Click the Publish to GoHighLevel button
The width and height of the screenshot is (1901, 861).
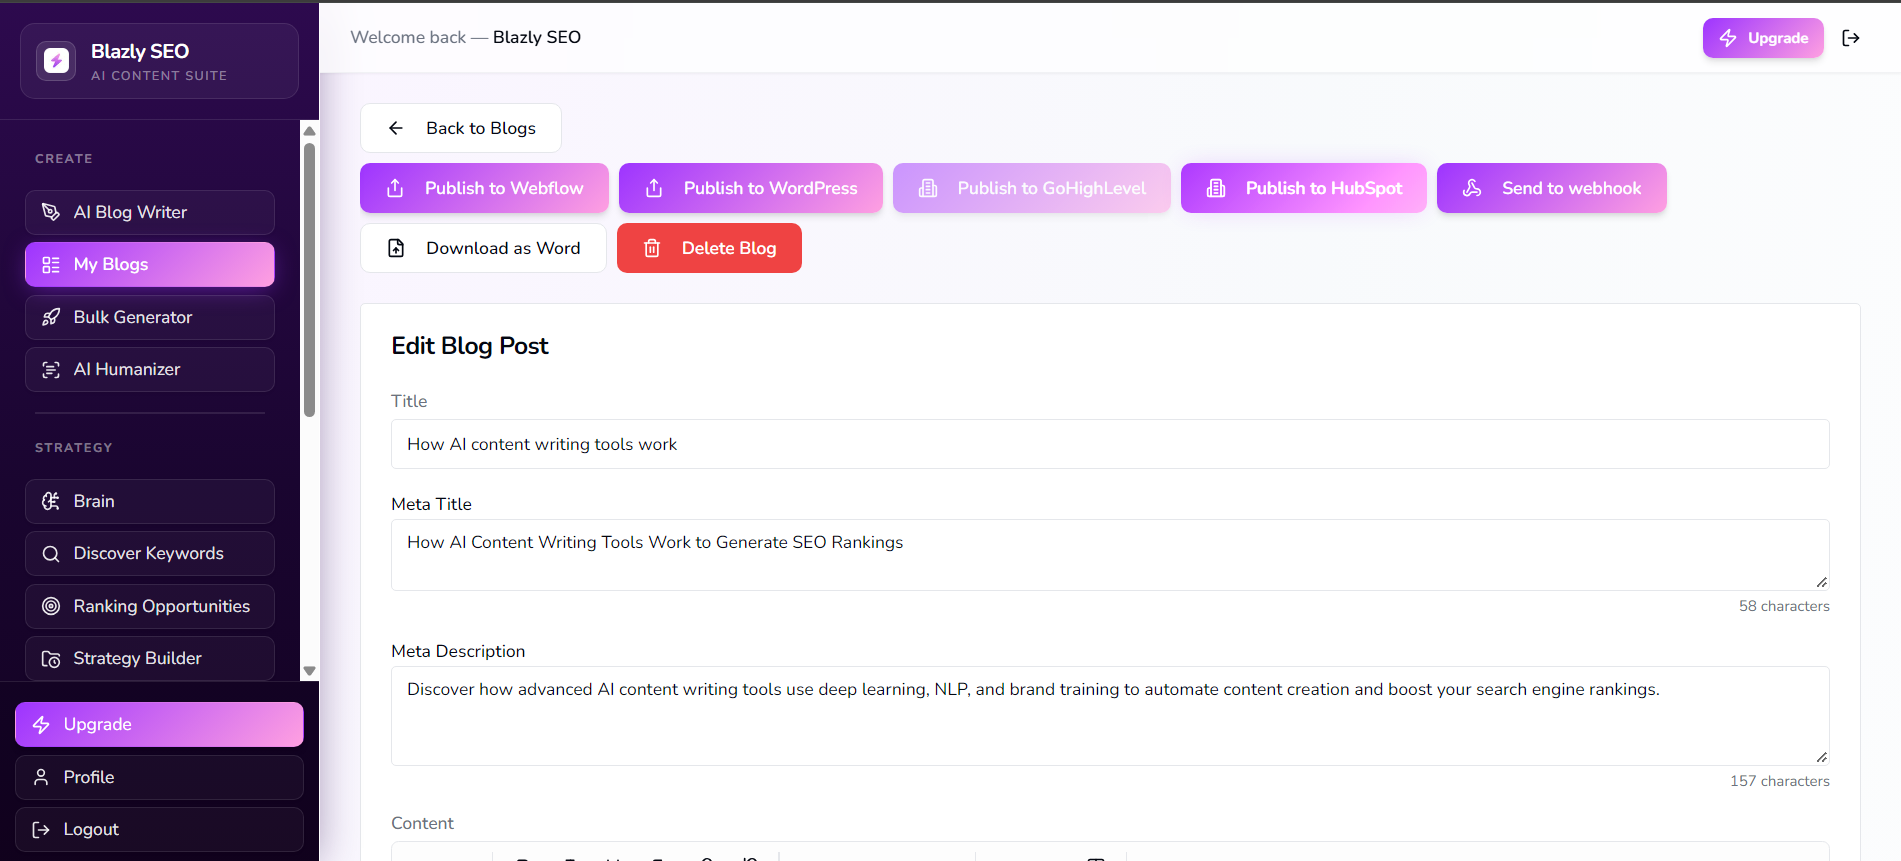(1032, 188)
